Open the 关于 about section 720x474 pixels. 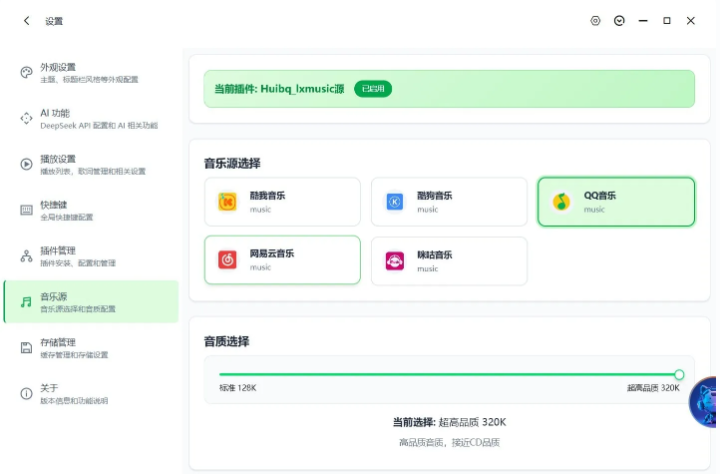click(x=91, y=394)
